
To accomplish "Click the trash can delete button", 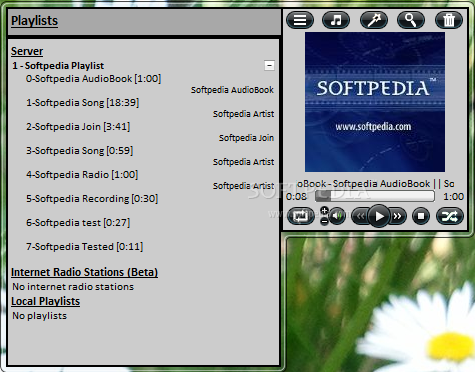I will tap(449, 20).
